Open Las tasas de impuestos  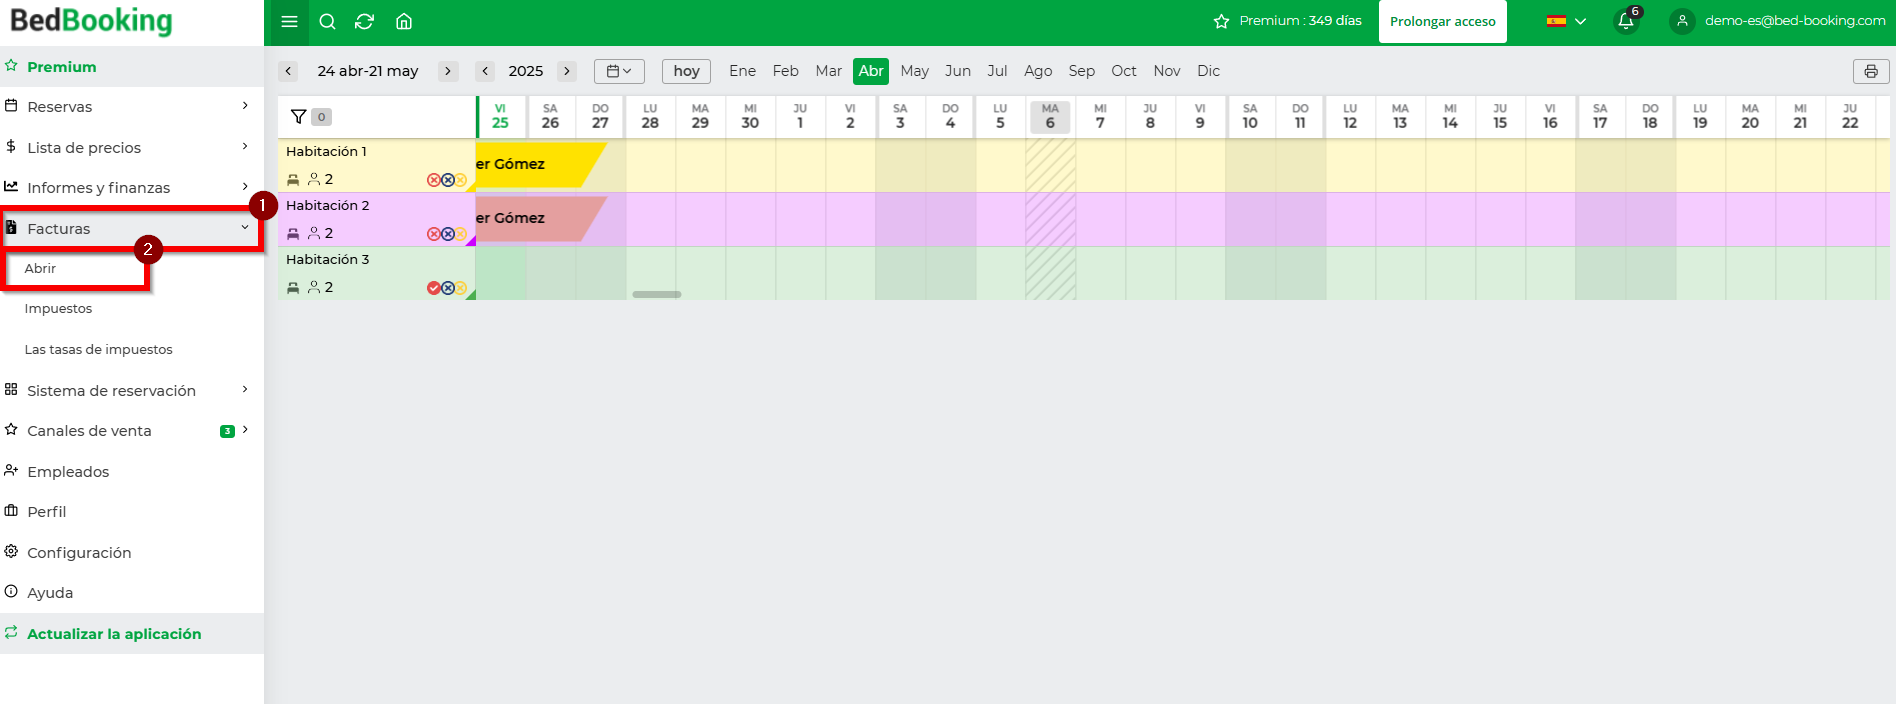(x=98, y=350)
